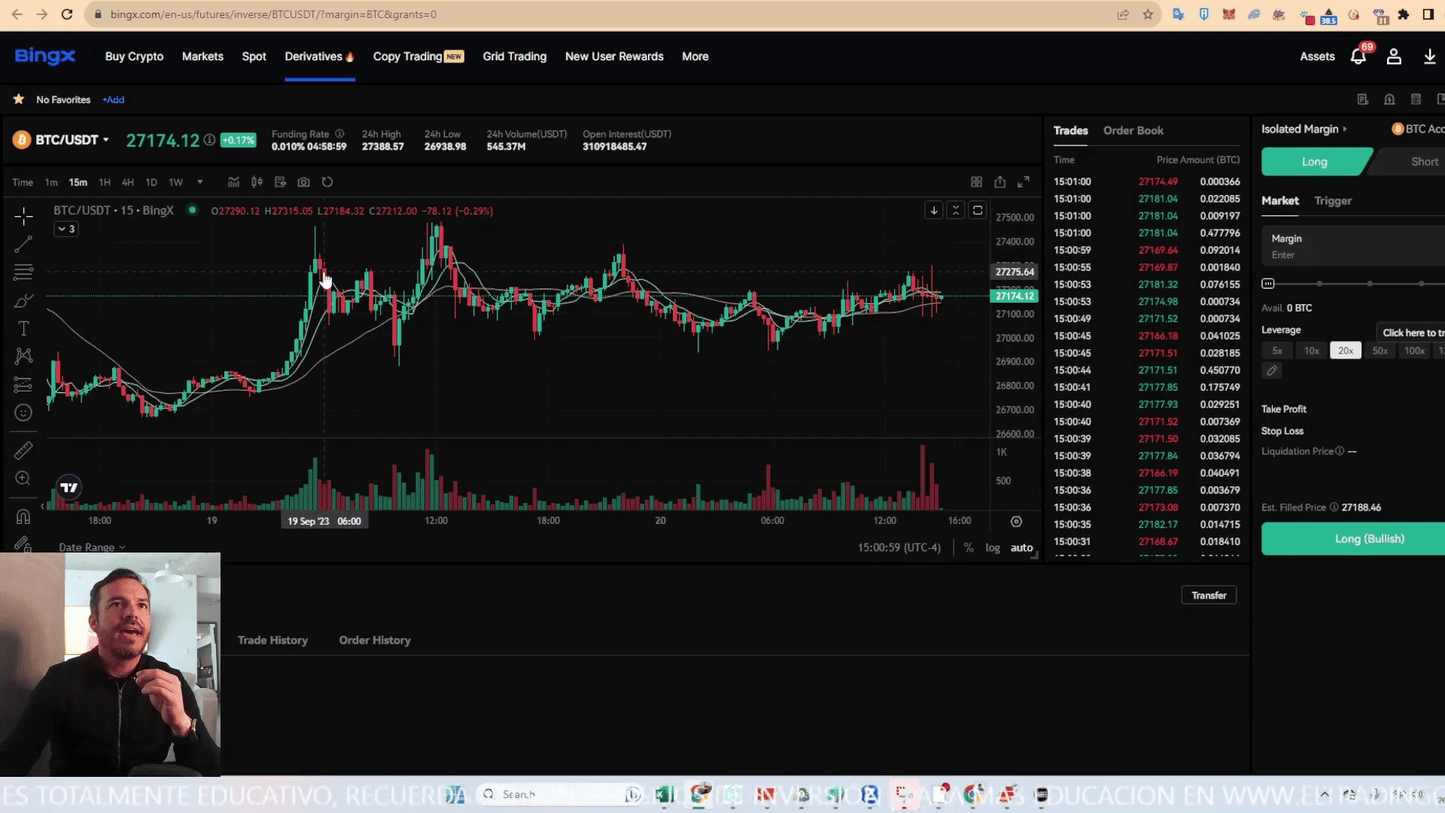Edit custom leverage with pencil icon
Viewport: 1445px width, 813px height.
tap(1272, 371)
